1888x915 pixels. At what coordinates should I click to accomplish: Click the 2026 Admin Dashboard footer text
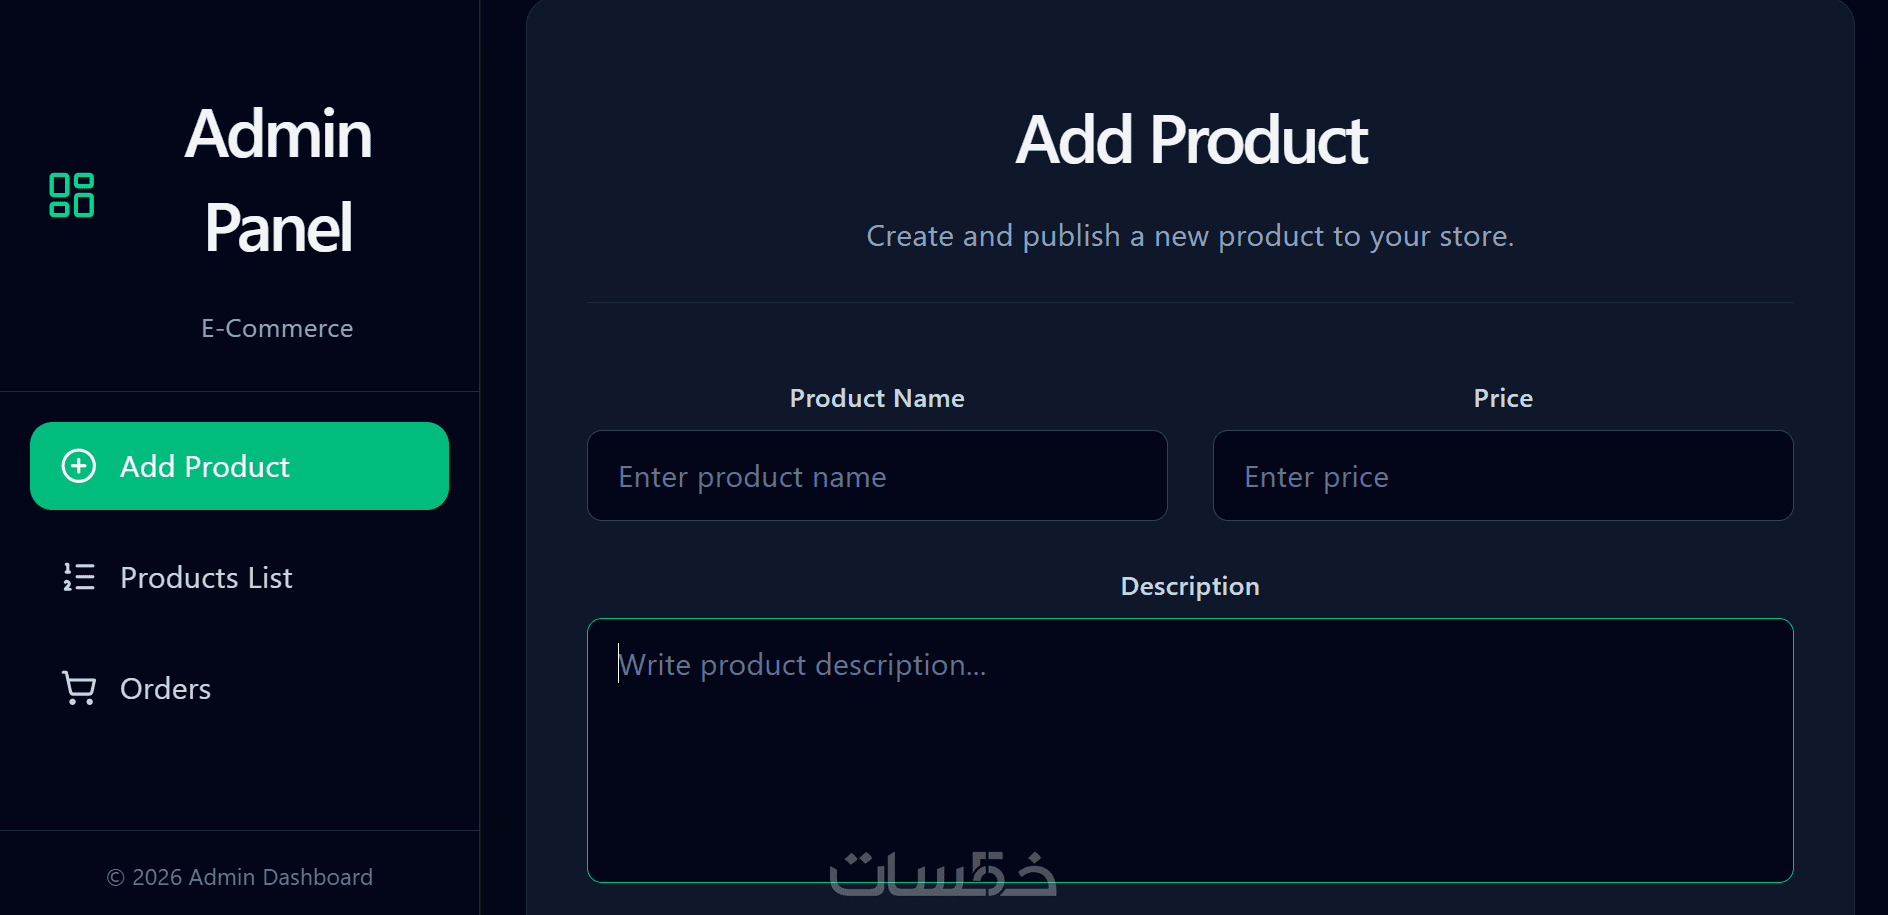coord(252,877)
